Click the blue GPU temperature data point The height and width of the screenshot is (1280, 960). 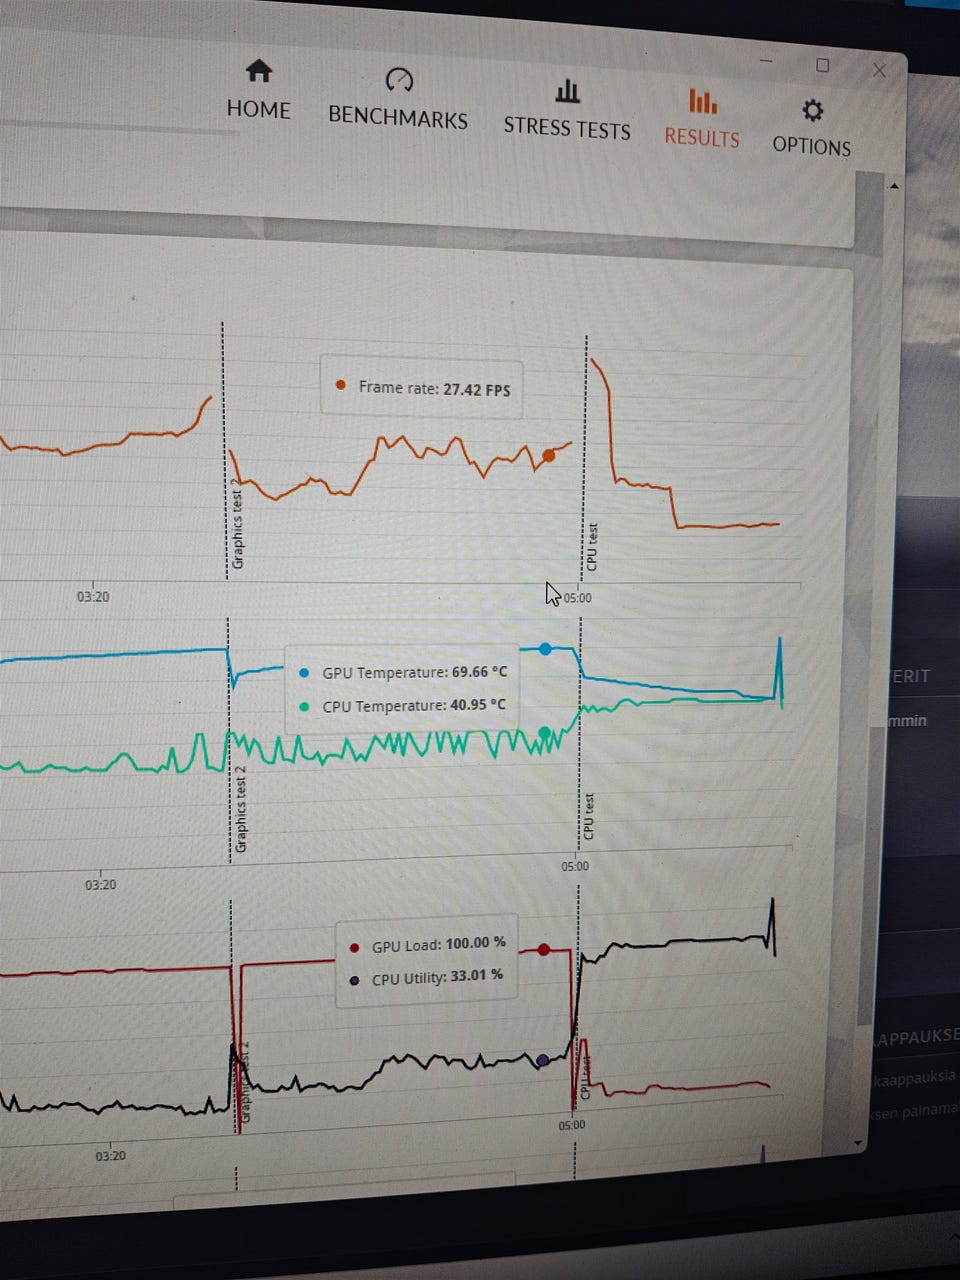pyautogui.click(x=545, y=649)
